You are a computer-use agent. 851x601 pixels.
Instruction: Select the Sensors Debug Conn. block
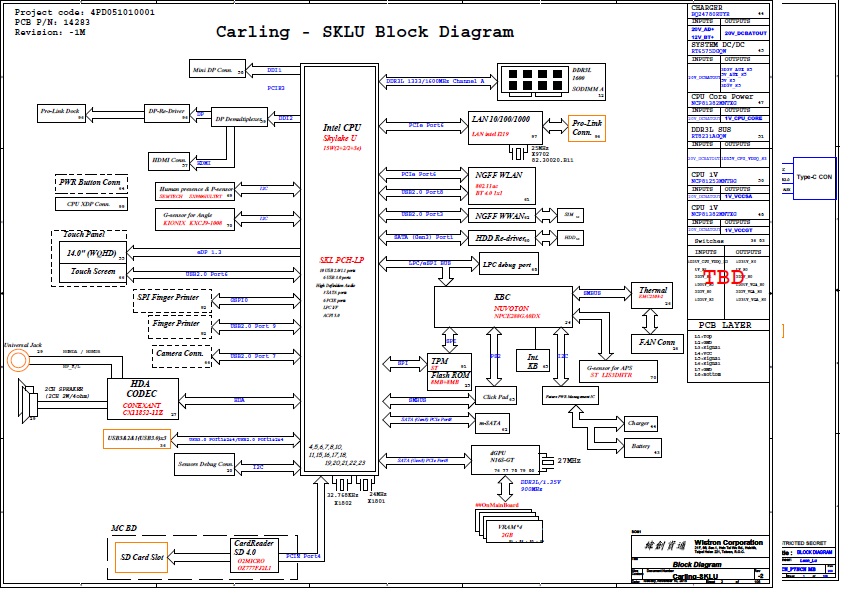[x=205, y=465]
